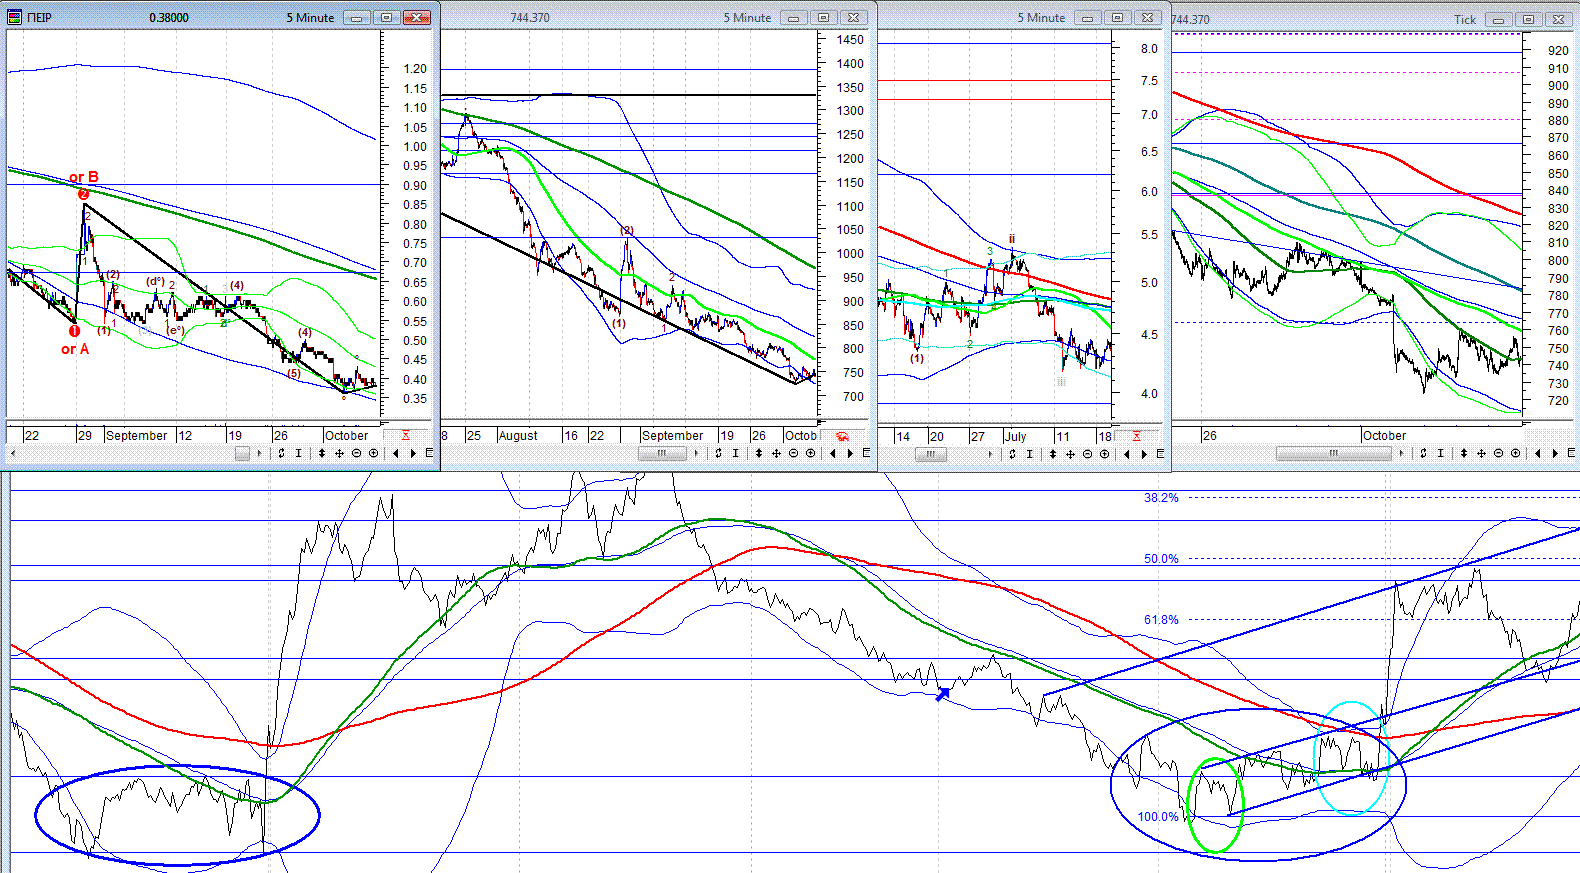Zoom in the July chart
The height and width of the screenshot is (873, 1580).
click(x=1104, y=453)
